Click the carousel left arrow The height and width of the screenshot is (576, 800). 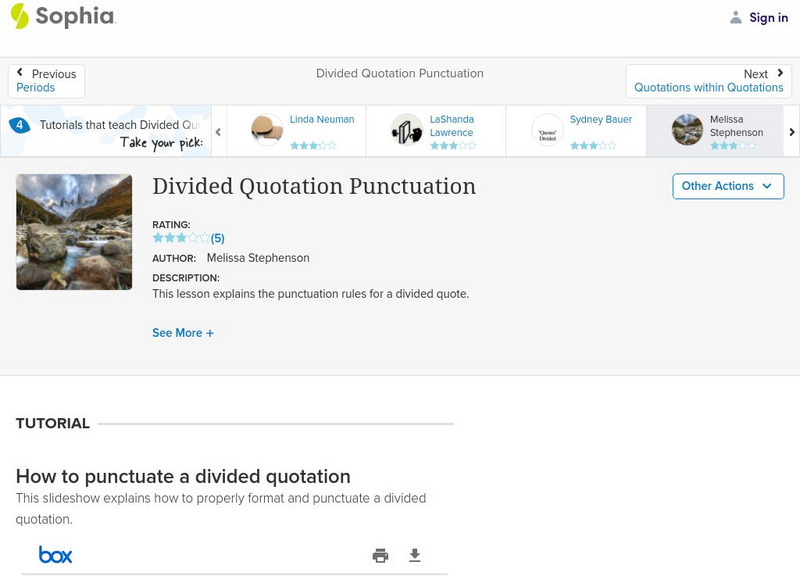point(218,132)
